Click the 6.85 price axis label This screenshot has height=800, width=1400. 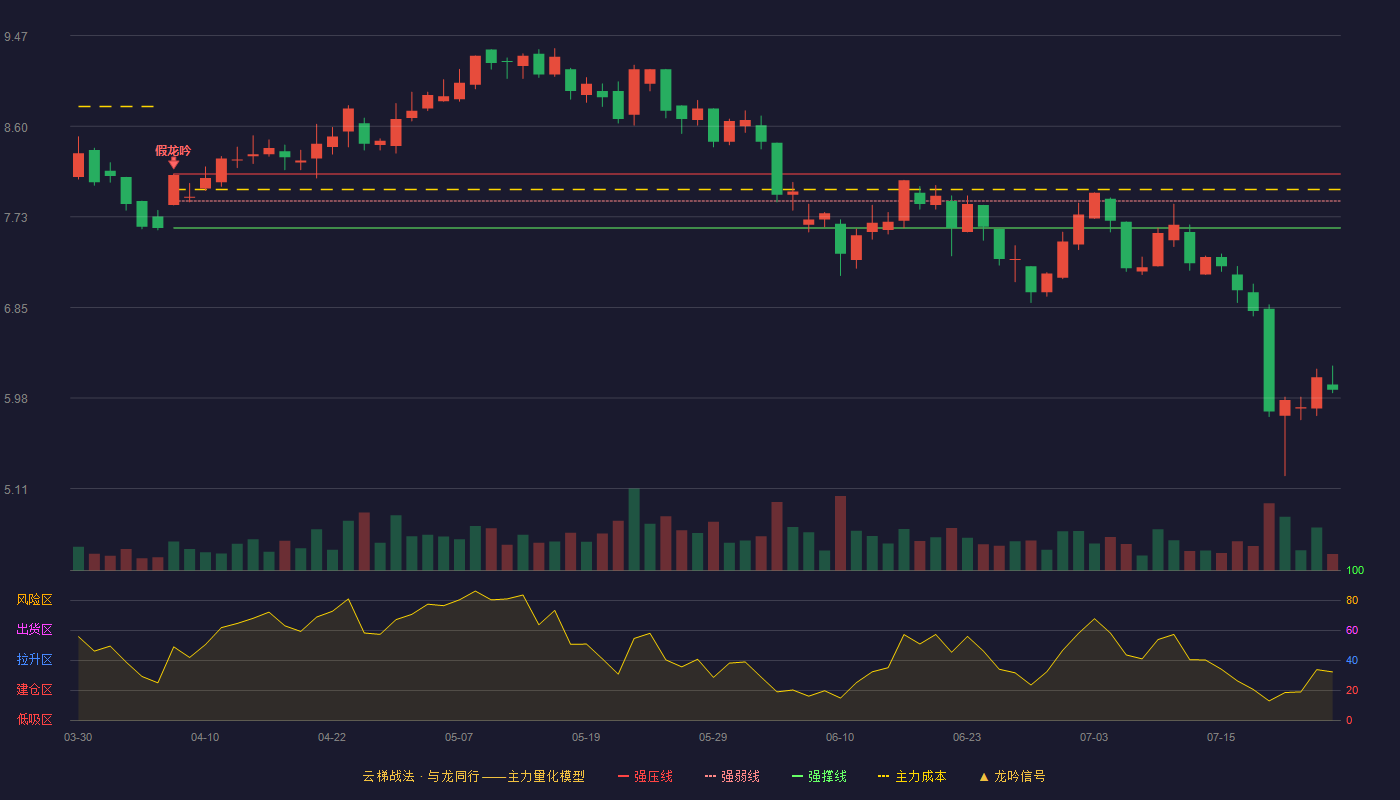point(16,309)
